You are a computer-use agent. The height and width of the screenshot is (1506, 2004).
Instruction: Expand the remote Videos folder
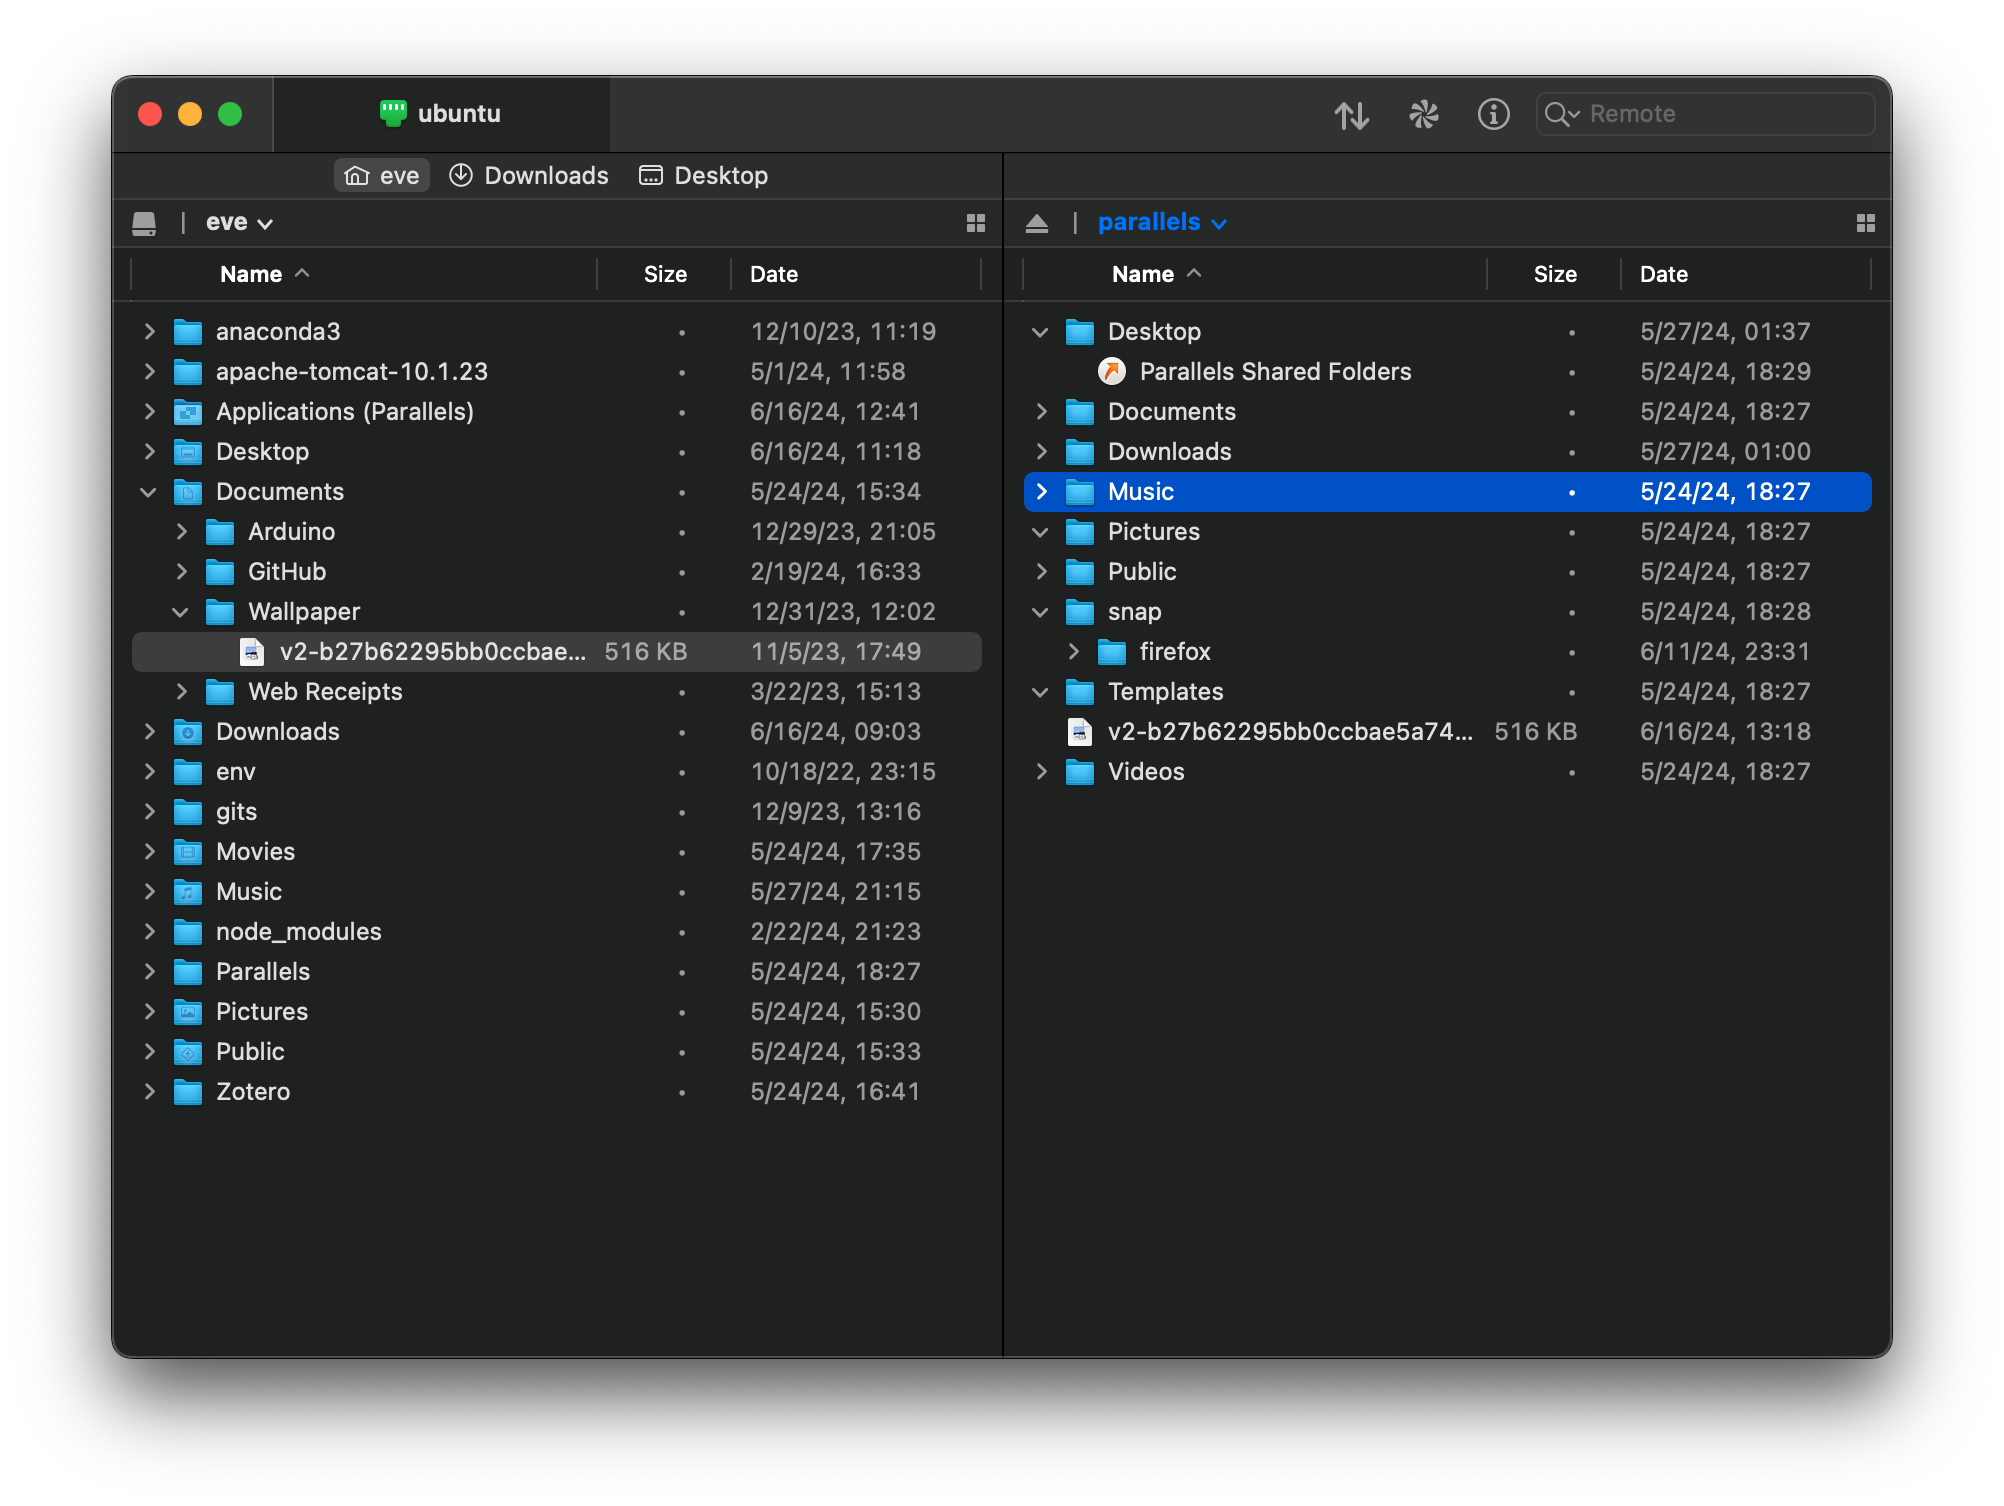click(1041, 772)
